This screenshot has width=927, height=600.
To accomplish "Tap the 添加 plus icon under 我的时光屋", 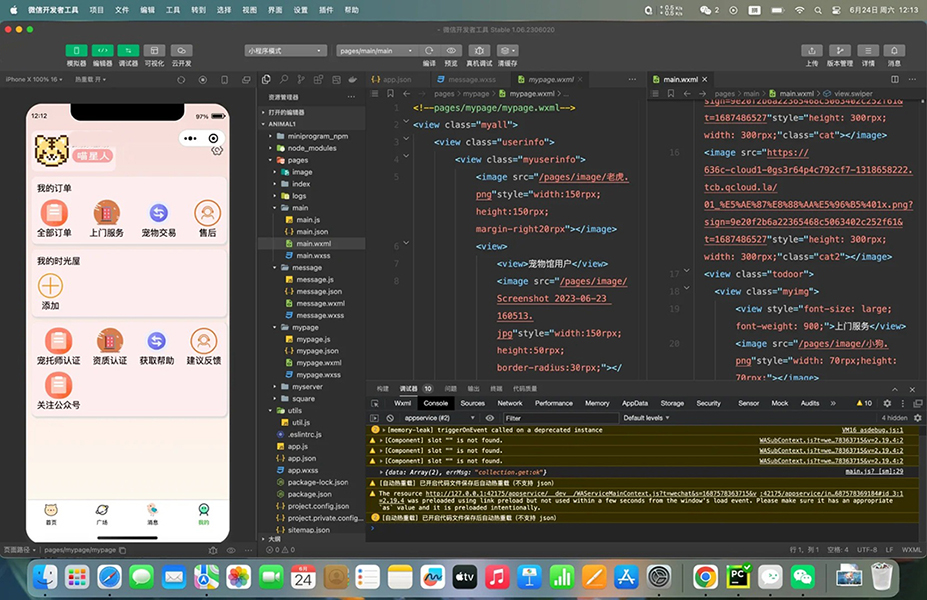I will pos(50,286).
